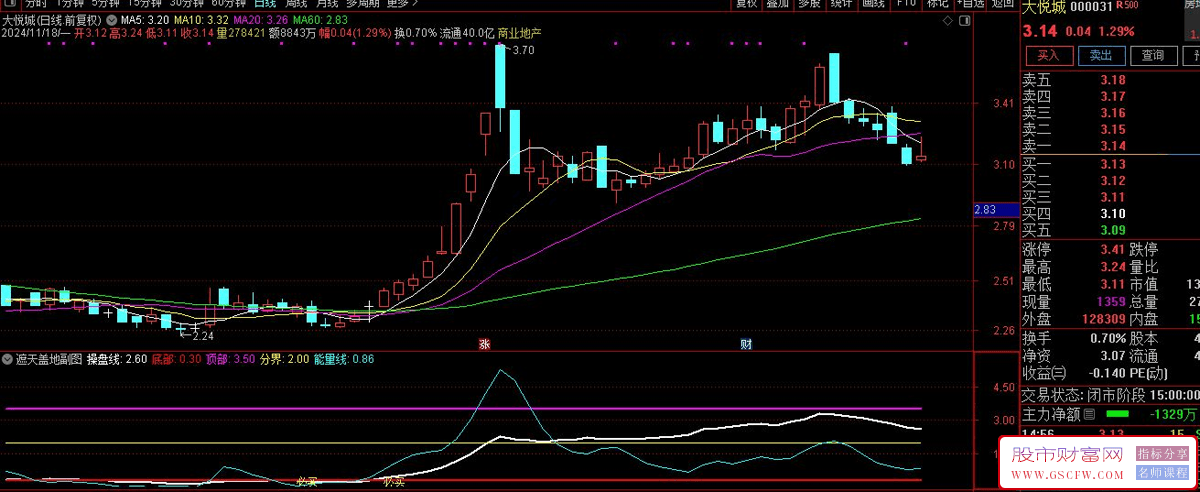Viewport: 1200px width, 492px height.
Task: Open the 叠加 overlay toolbar option
Action: click(777, 3)
